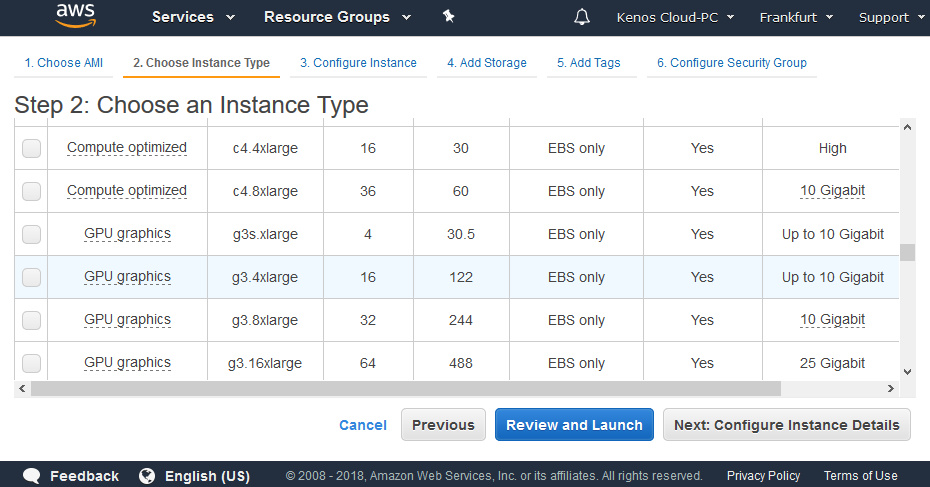Click the AWS logo home icon
930x487 pixels.
click(75, 15)
